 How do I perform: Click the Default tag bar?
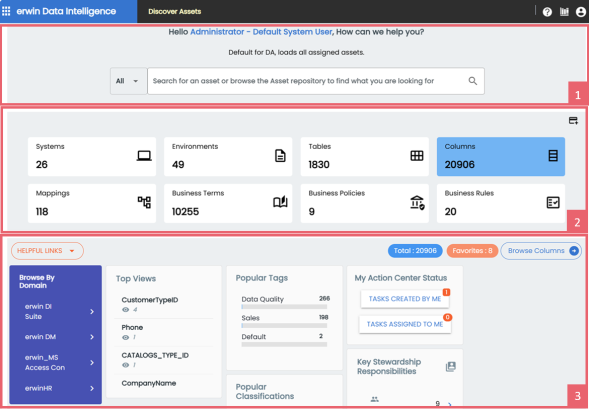tap(284, 344)
